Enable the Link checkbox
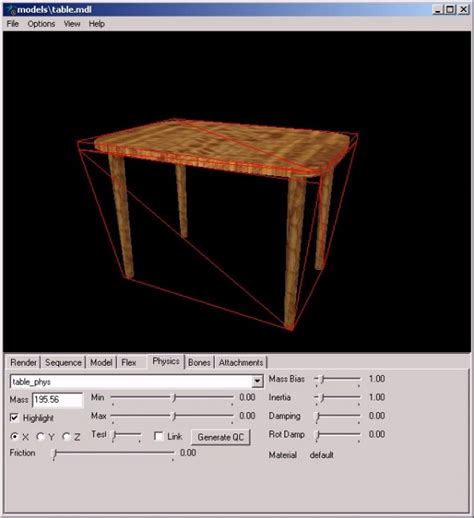The width and height of the screenshot is (474, 518). (158, 436)
